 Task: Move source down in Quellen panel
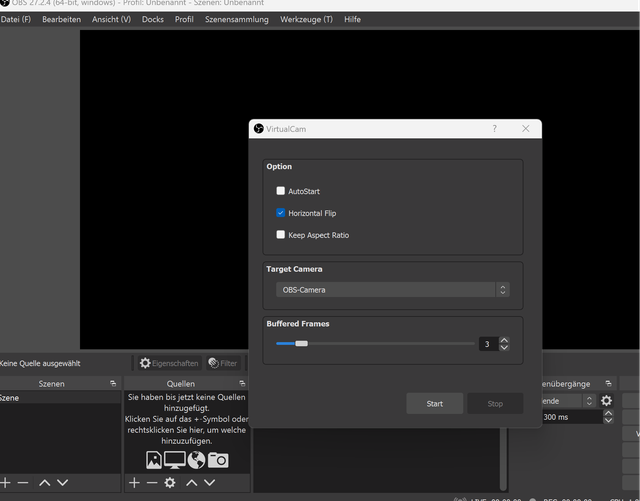click(209, 483)
